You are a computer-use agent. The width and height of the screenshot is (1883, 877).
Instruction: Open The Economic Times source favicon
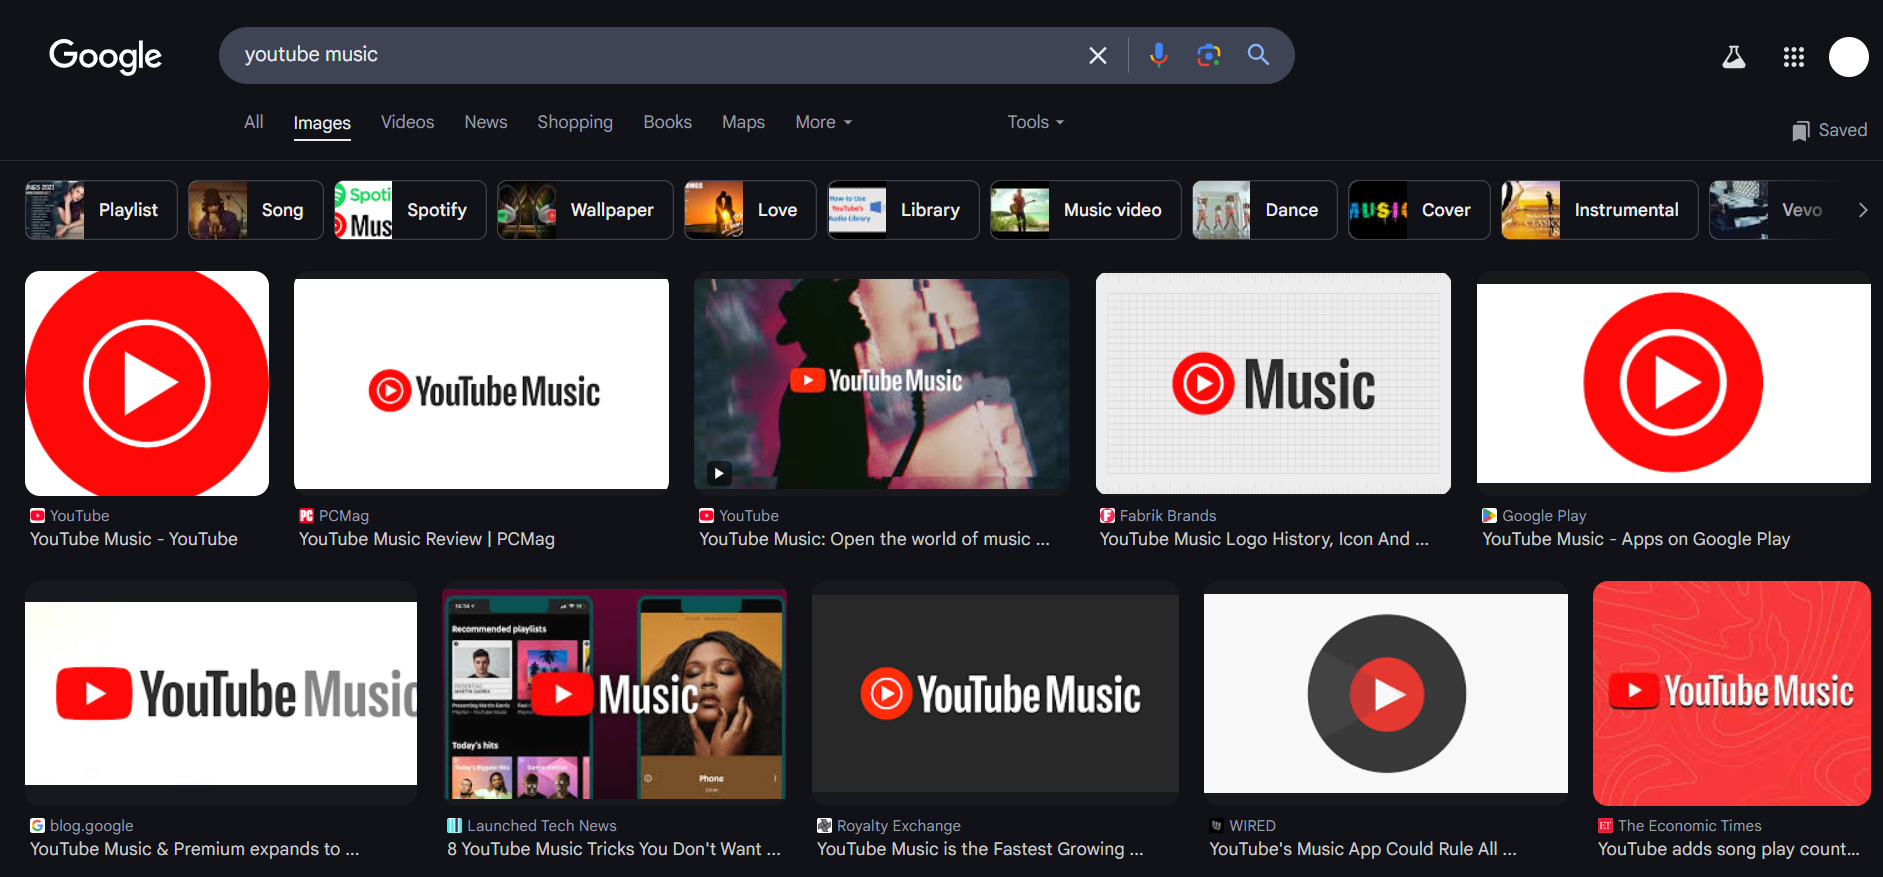pos(1605,826)
